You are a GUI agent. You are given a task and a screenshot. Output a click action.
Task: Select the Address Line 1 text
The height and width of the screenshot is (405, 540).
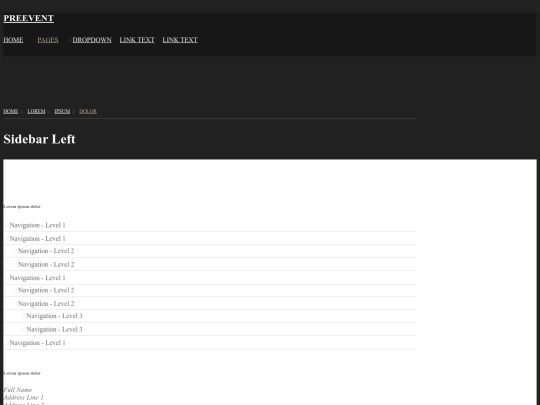click(x=23, y=397)
